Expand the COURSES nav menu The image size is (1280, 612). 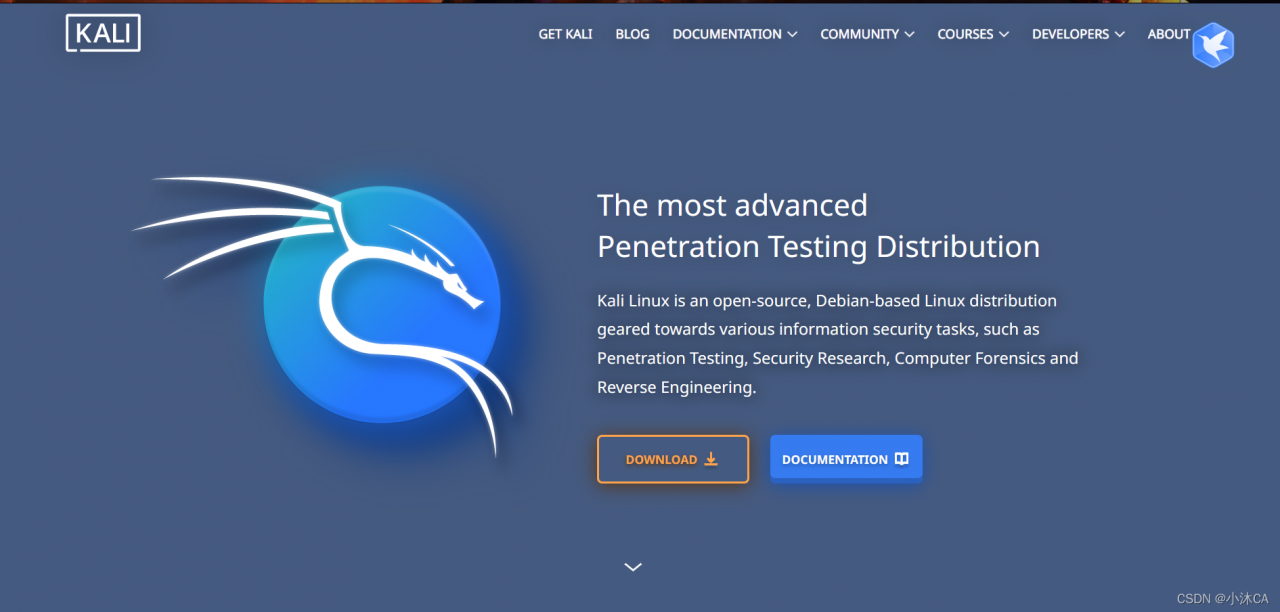click(x=973, y=34)
